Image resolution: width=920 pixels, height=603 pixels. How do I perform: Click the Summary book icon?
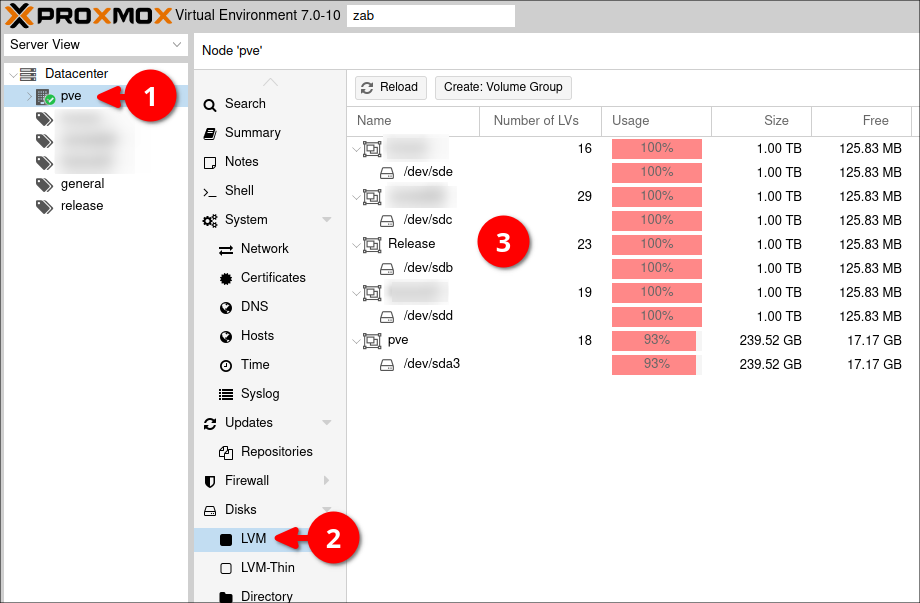coord(209,133)
